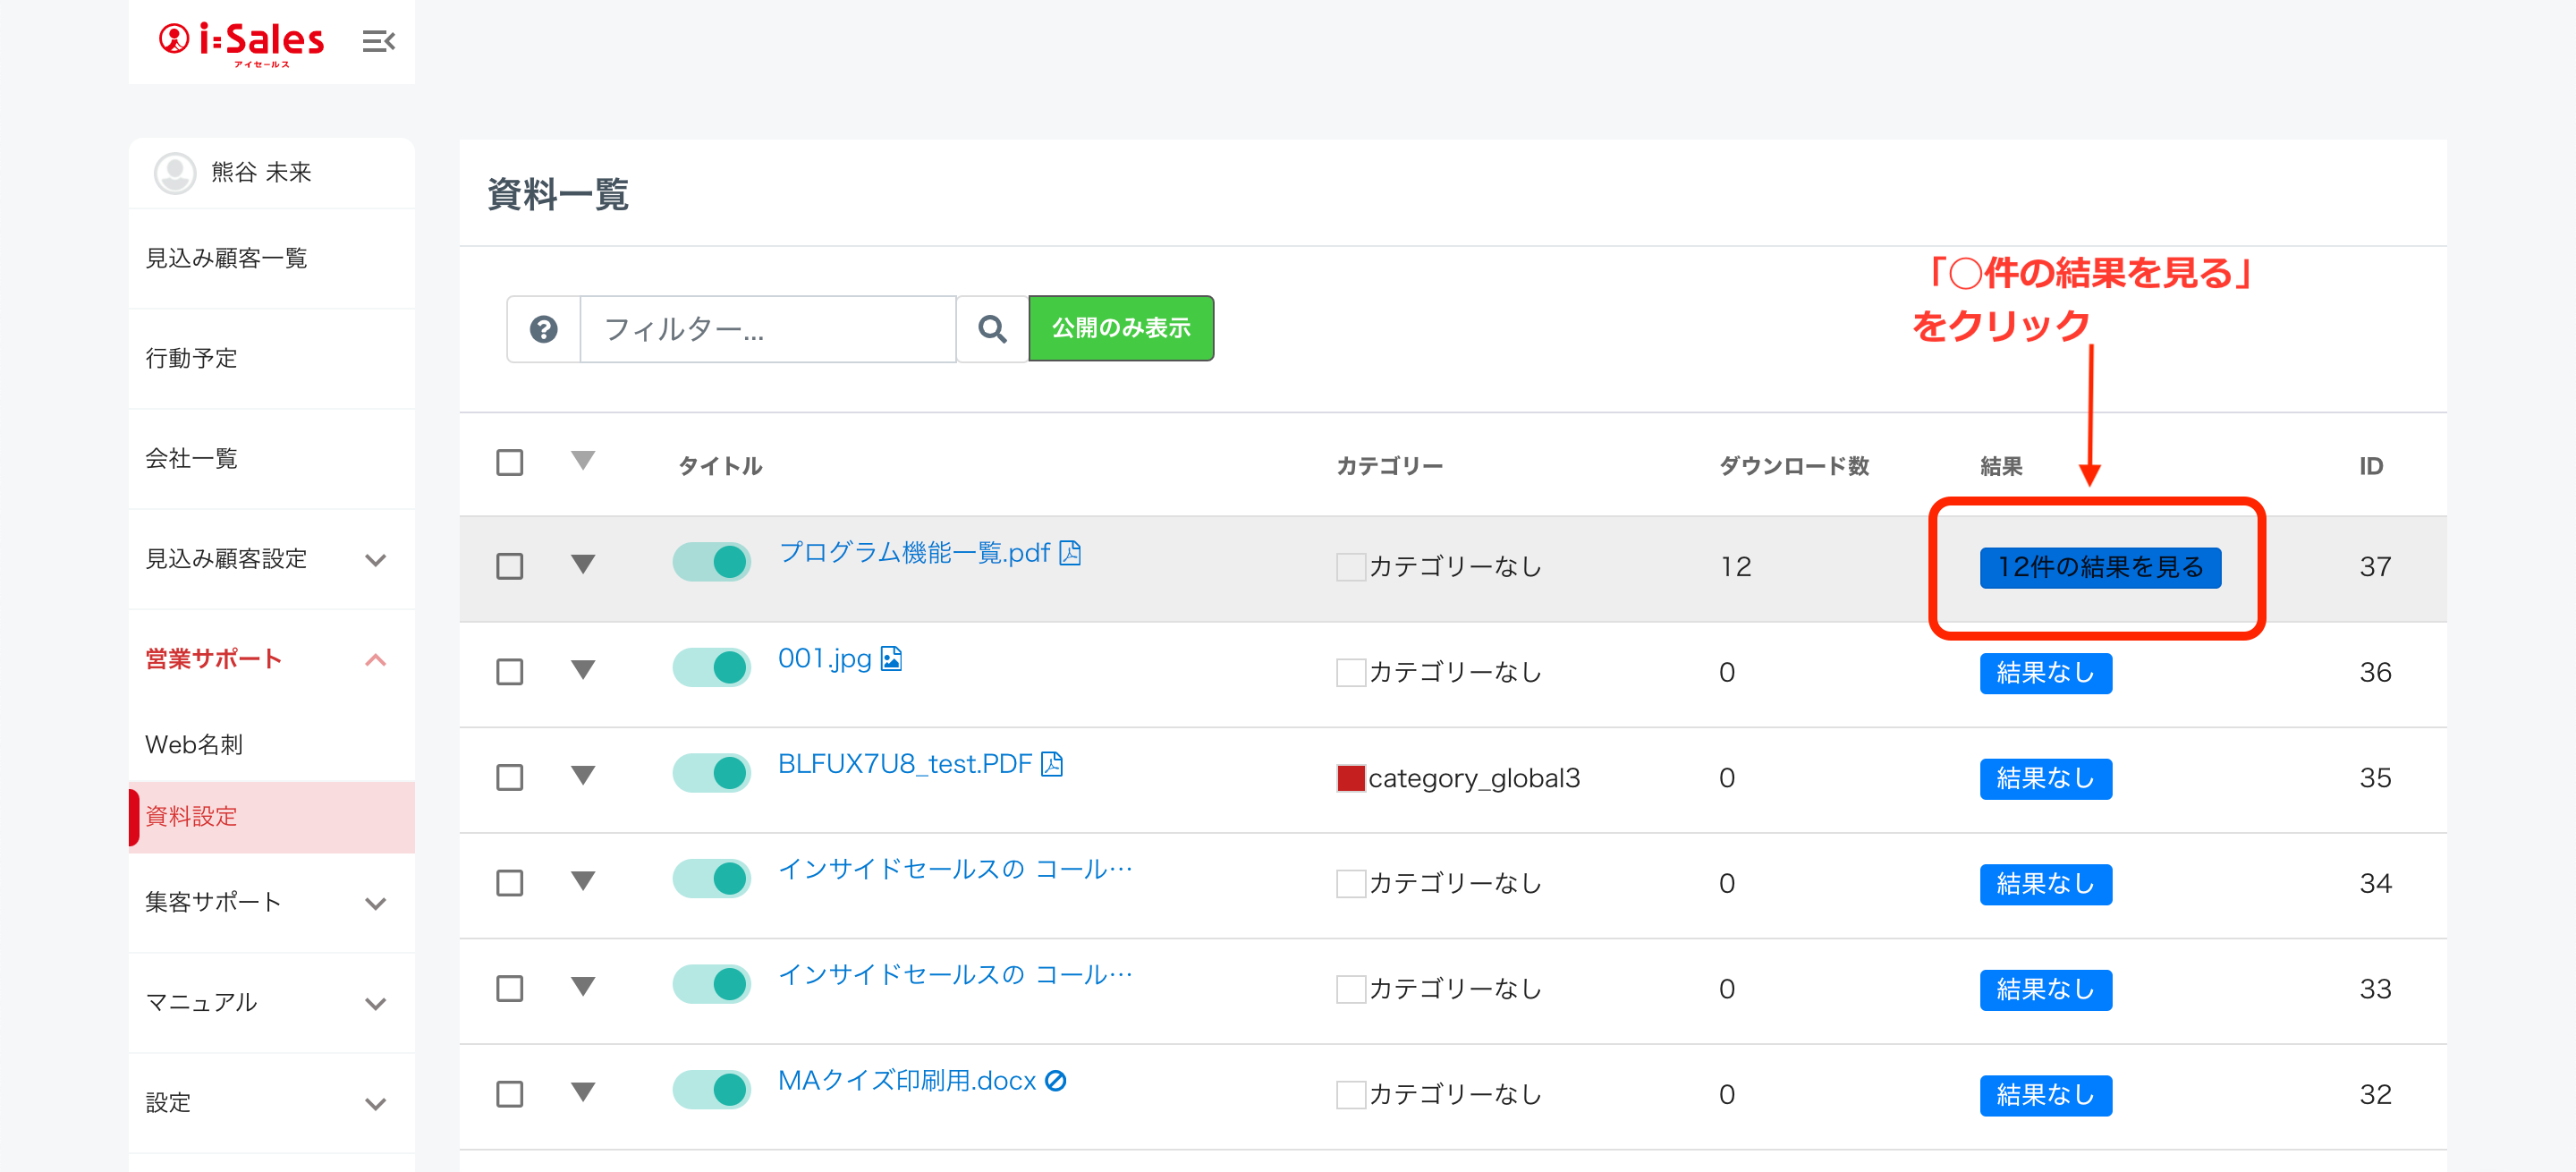Viewport: 2576px width, 1172px height.
Task: Click the blocked icon beside MAクイズ印刷用.docx
Action: coord(1055,1081)
